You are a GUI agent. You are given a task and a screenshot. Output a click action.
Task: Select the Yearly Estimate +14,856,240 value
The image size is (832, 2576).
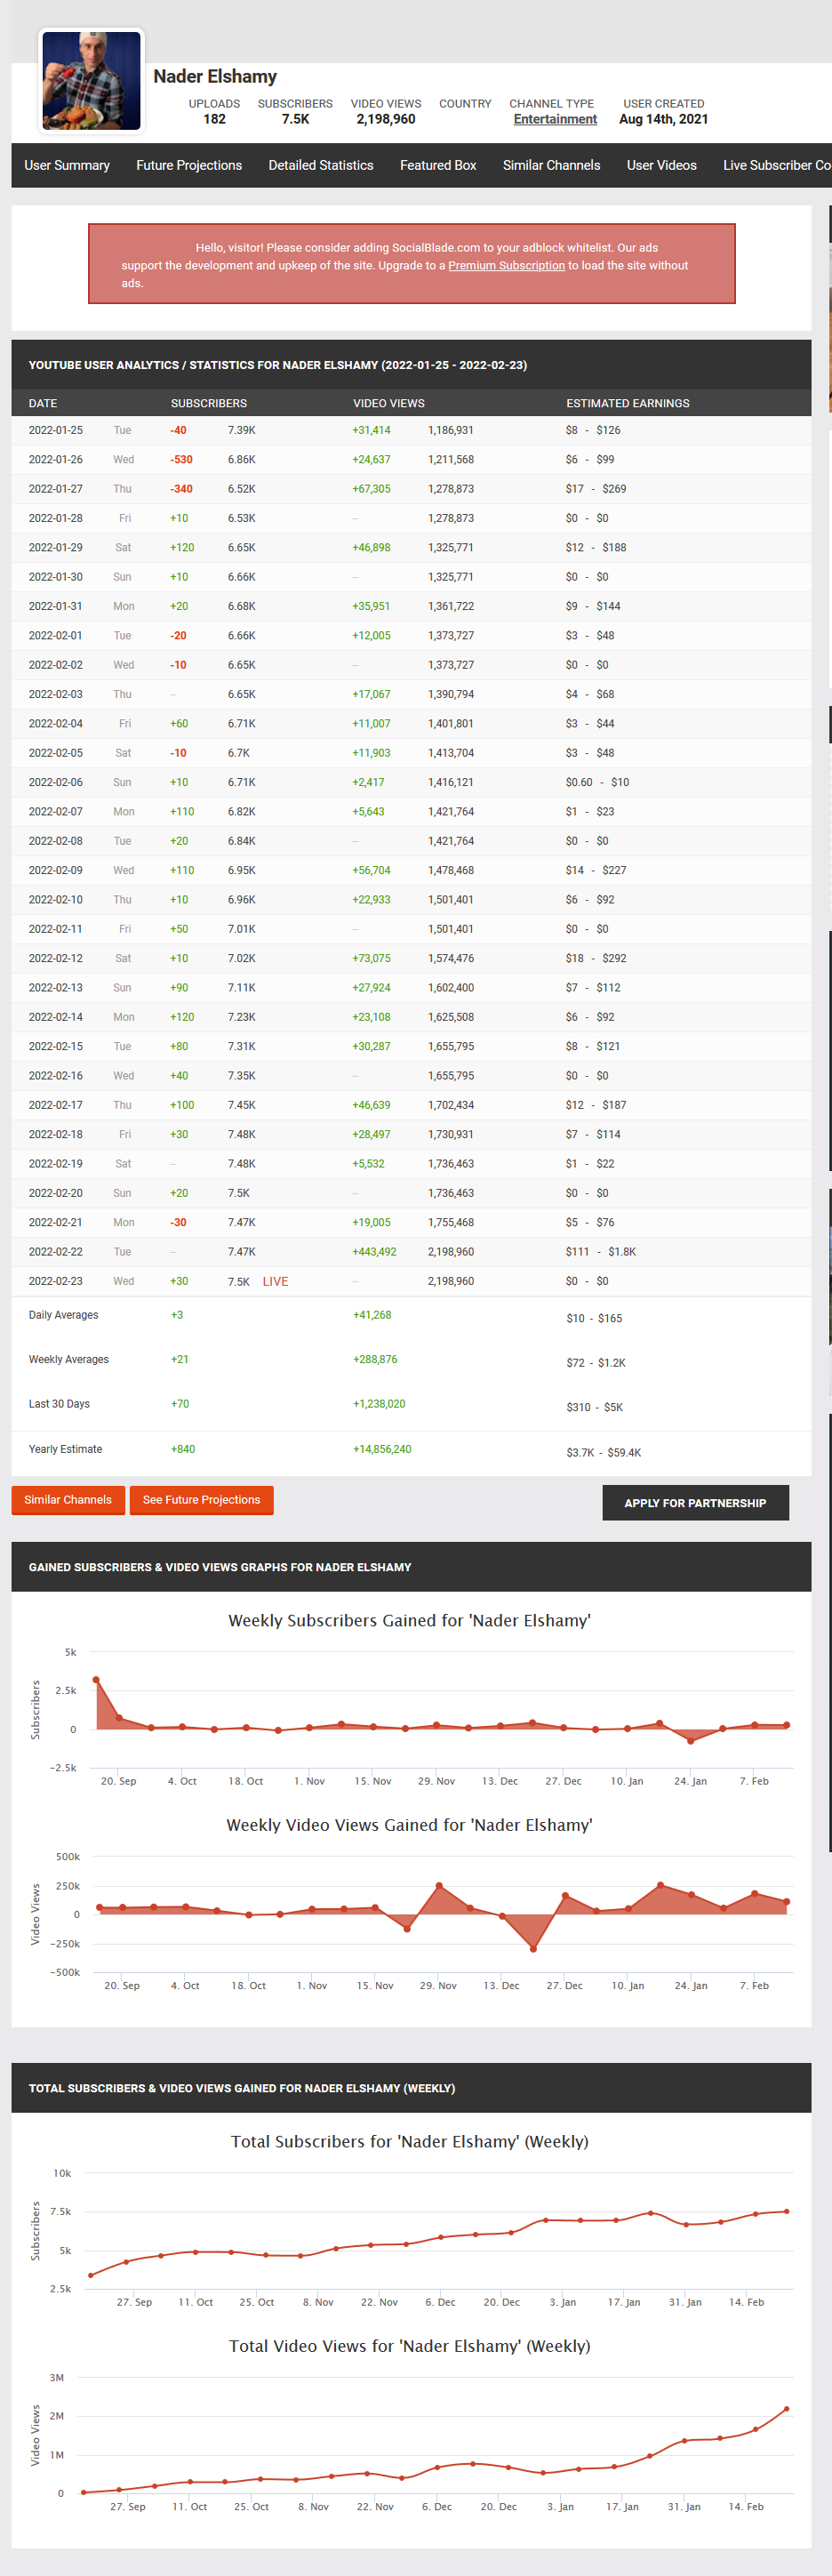pos(382,1448)
